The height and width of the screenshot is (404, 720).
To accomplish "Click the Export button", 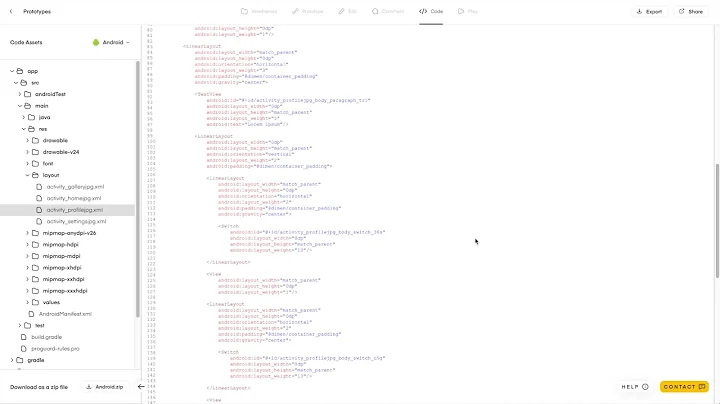I will pyautogui.click(x=649, y=11).
